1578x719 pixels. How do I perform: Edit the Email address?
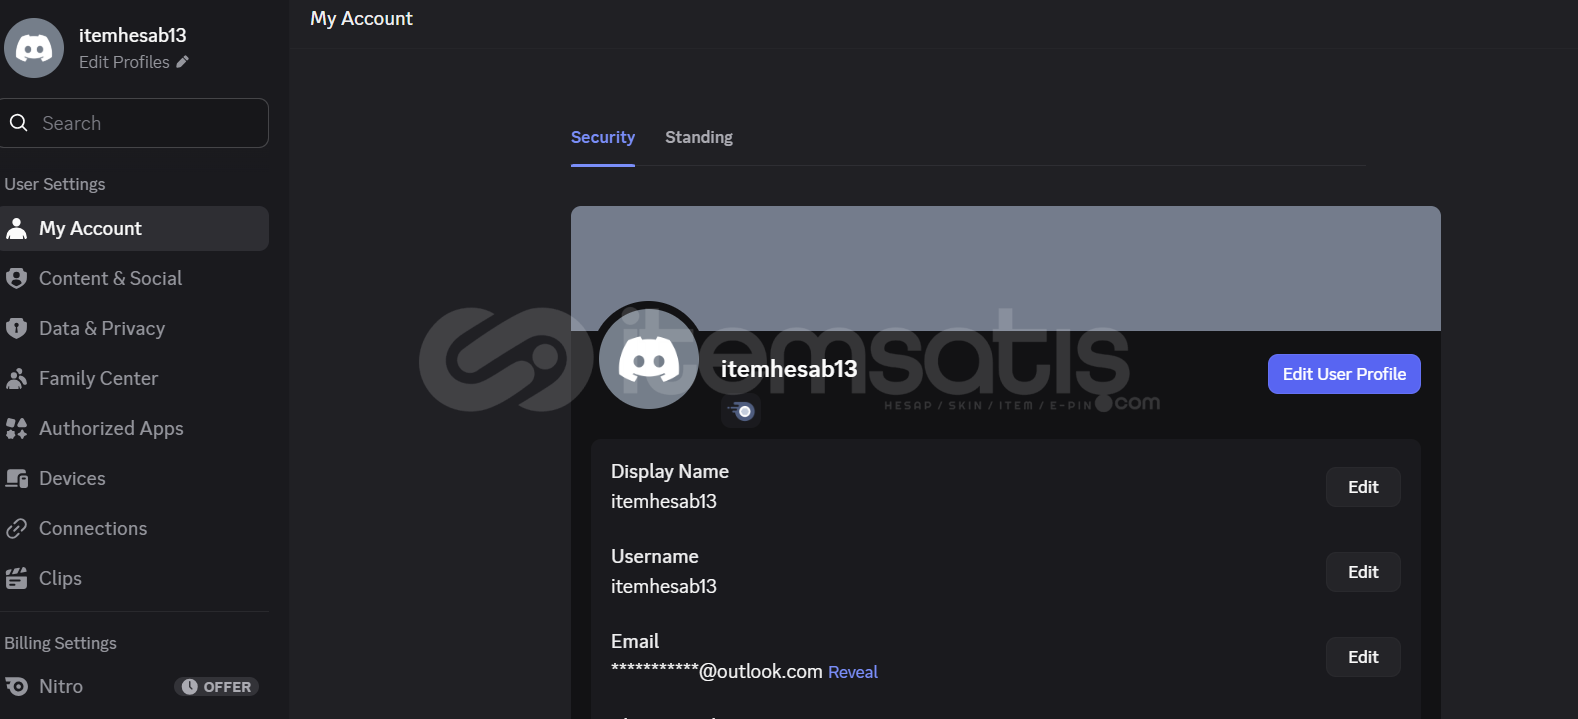[x=1363, y=657]
